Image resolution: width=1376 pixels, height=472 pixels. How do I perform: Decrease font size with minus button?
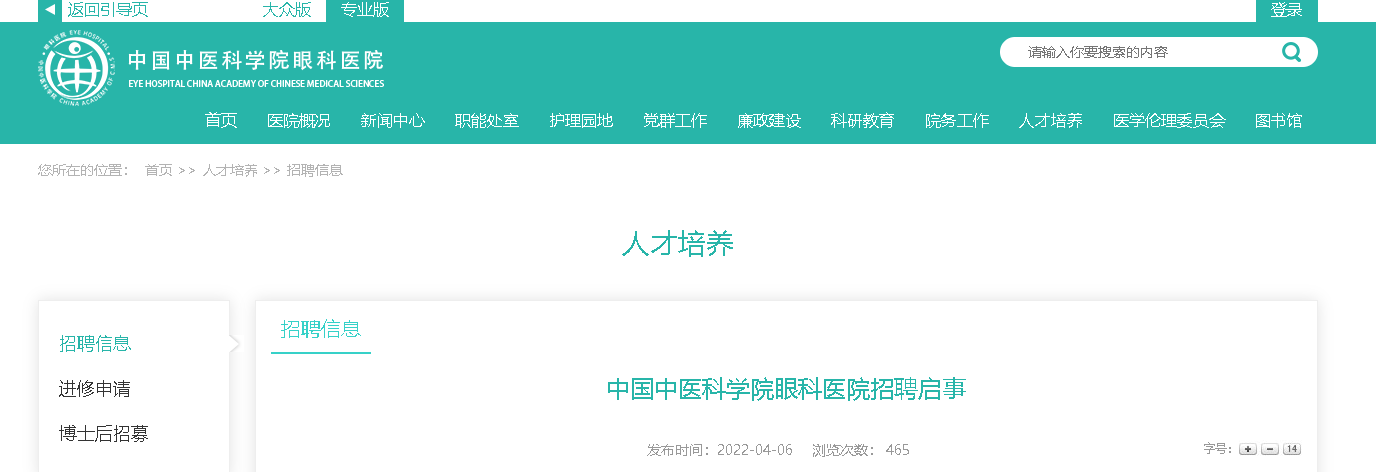pos(1269,449)
